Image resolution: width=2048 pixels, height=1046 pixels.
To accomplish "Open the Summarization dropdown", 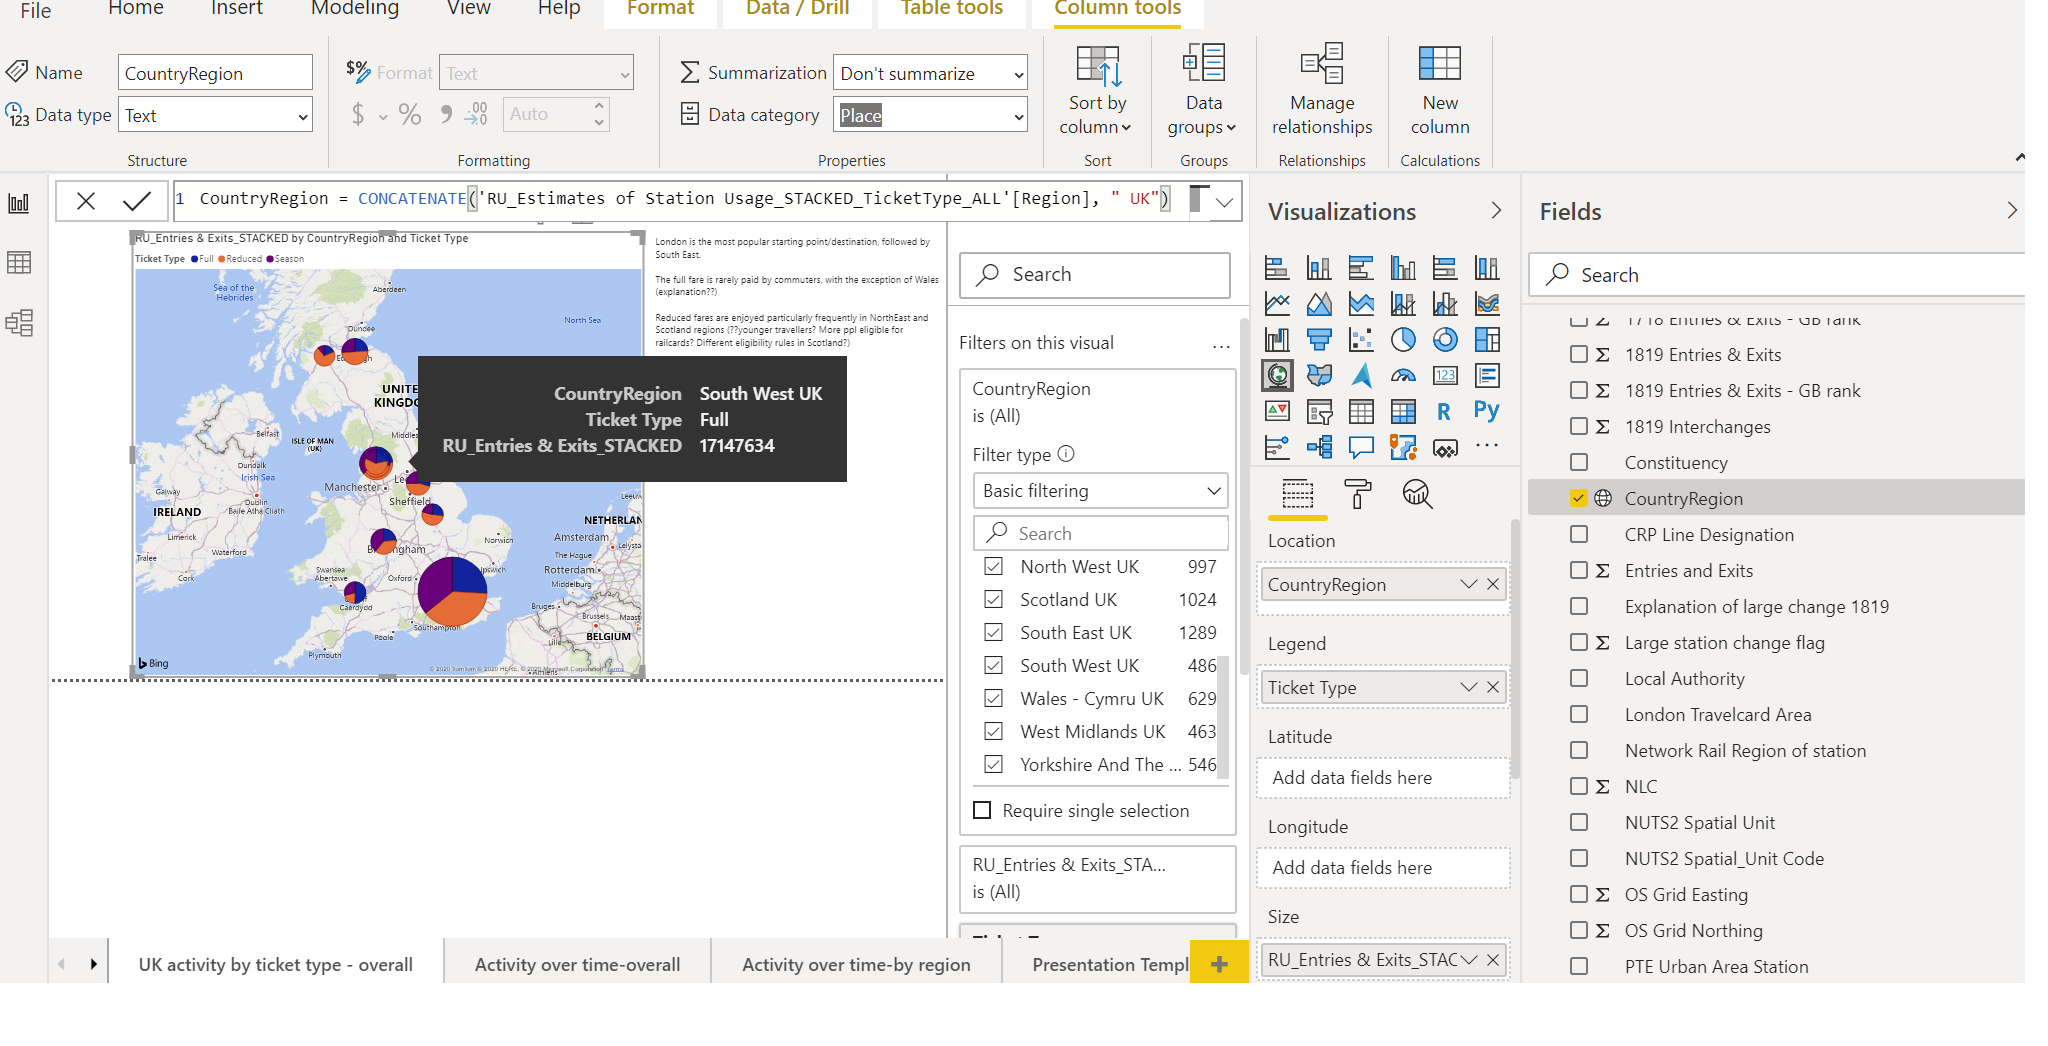I will click(930, 73).
